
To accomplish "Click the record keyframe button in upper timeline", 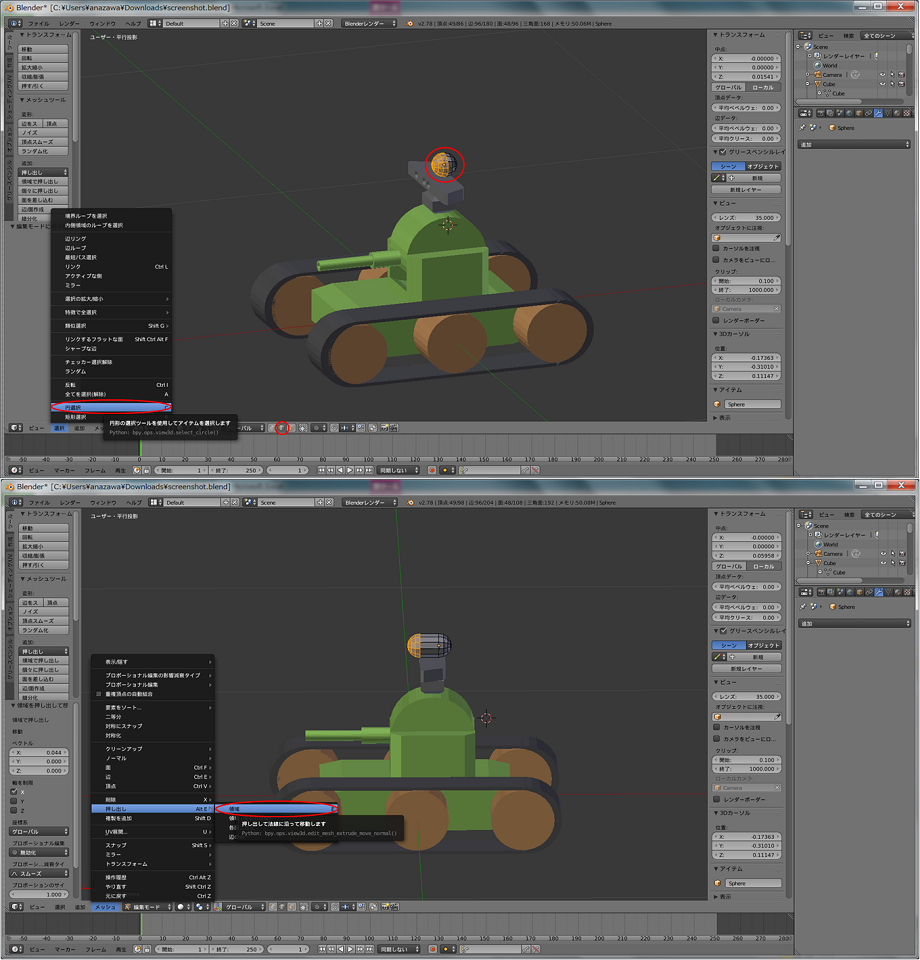I will tap(431, 470).
